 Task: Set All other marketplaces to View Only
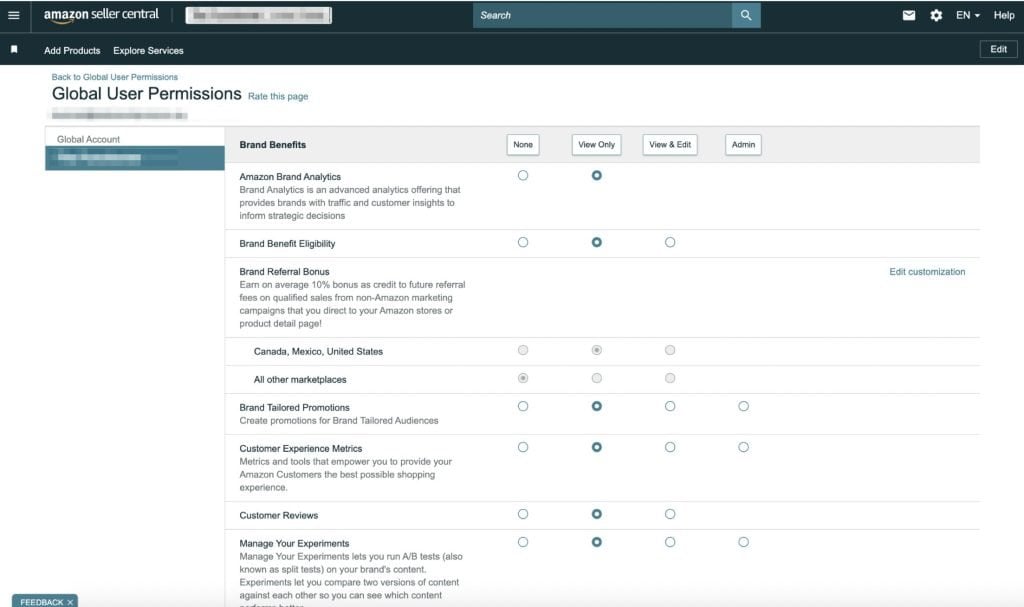[x=596, y=378]
